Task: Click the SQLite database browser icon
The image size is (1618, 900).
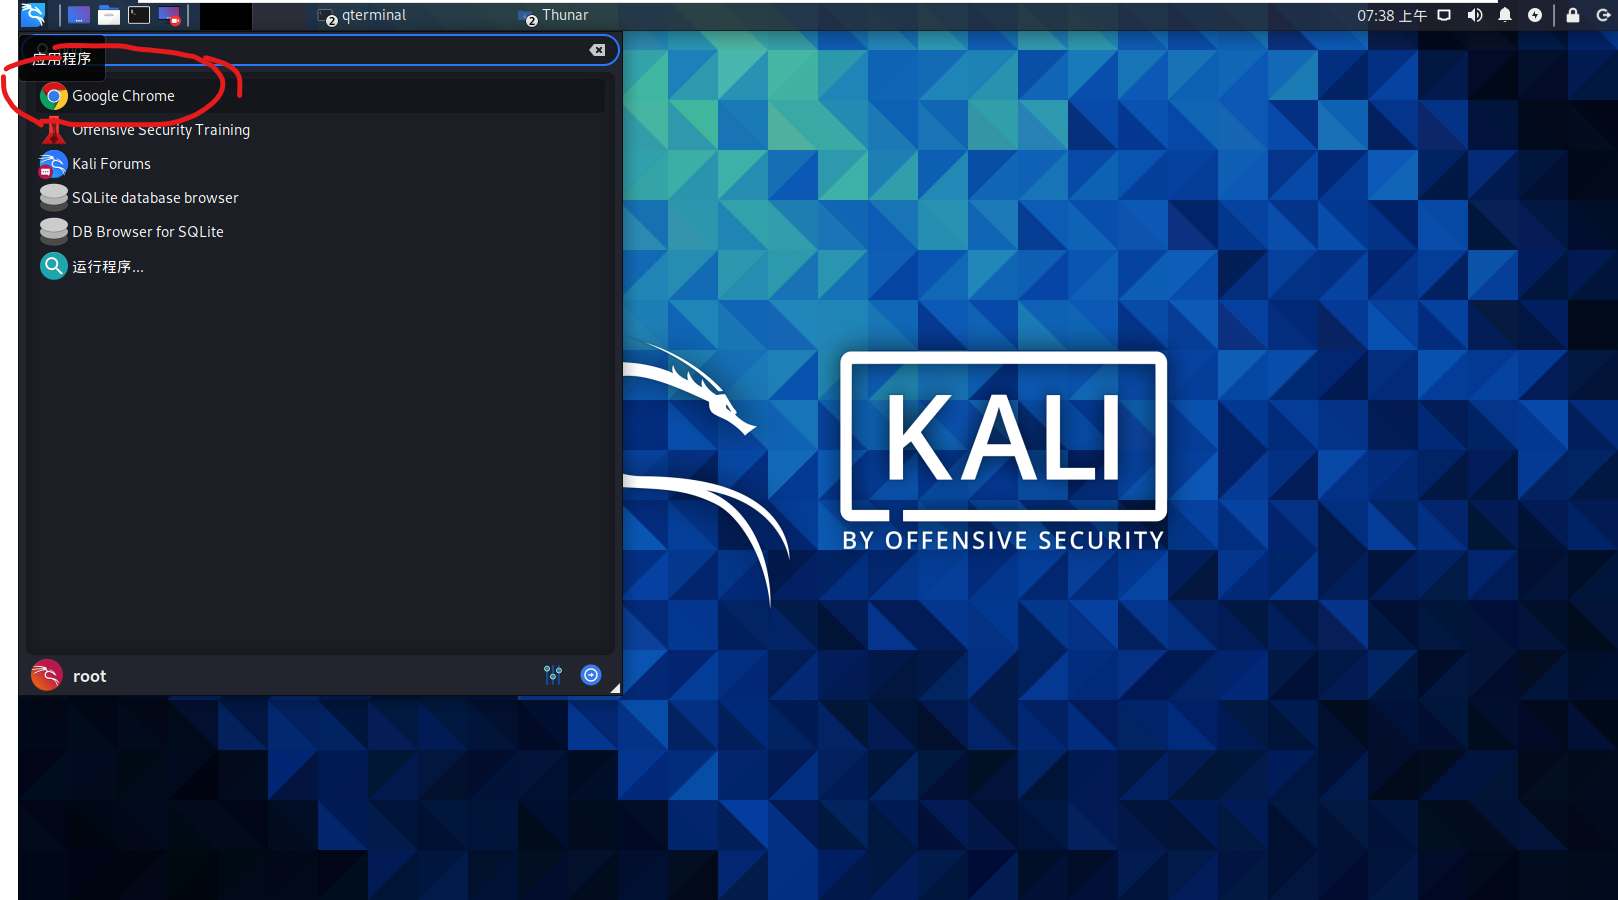Action: point(54,197)
